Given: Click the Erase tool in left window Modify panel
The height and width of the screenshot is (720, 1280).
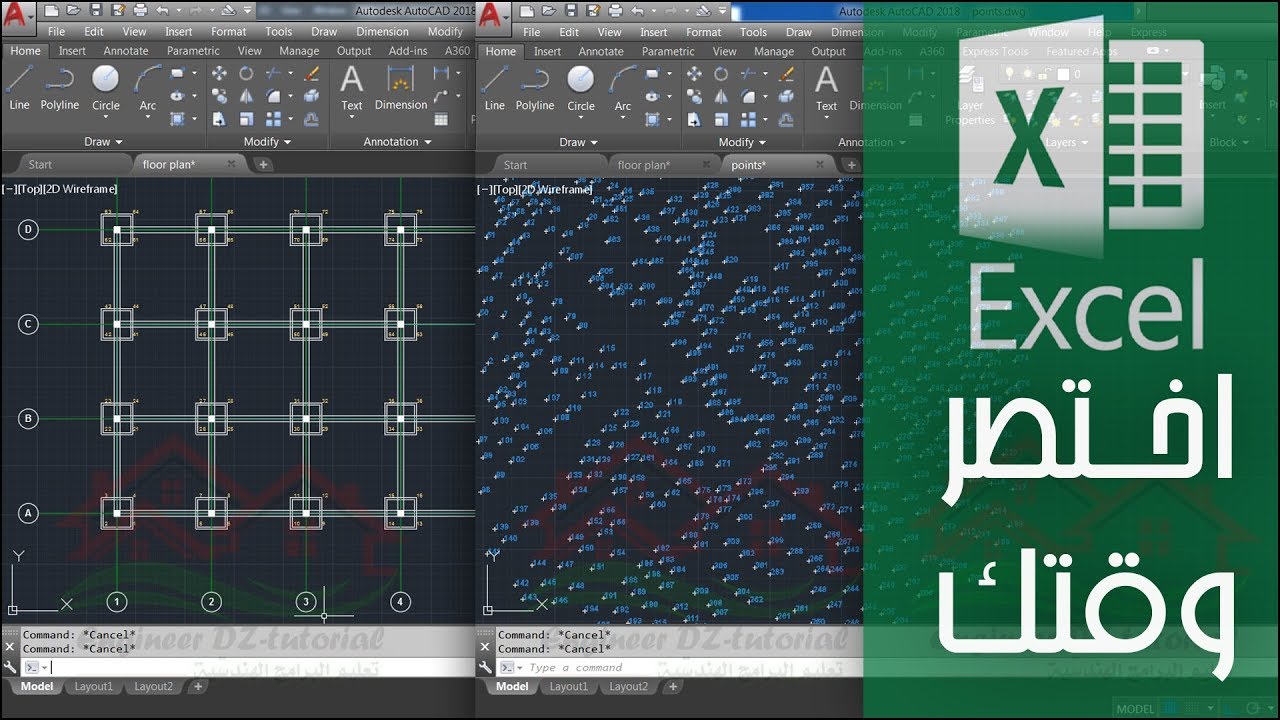Looking at the screenshot, I should pos(311,74).
